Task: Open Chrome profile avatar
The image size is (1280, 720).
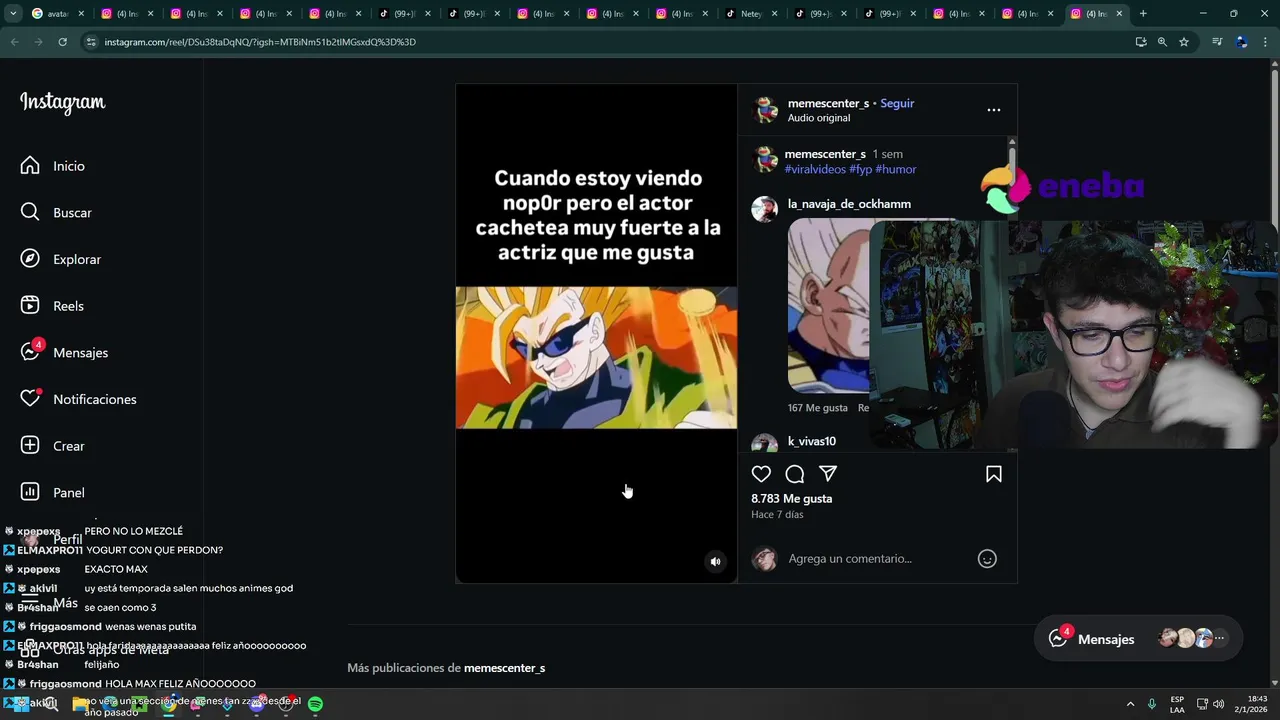Action: (1241, 42)
